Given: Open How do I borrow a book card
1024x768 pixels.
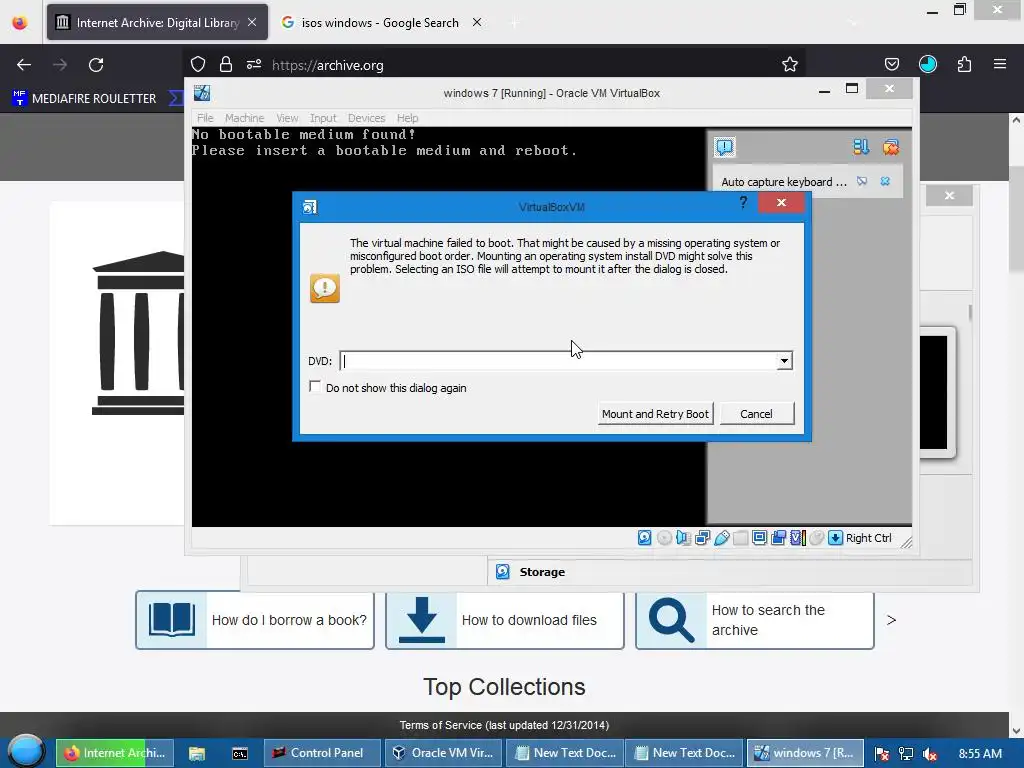Looking at the screenshot, I should [255, 620].
